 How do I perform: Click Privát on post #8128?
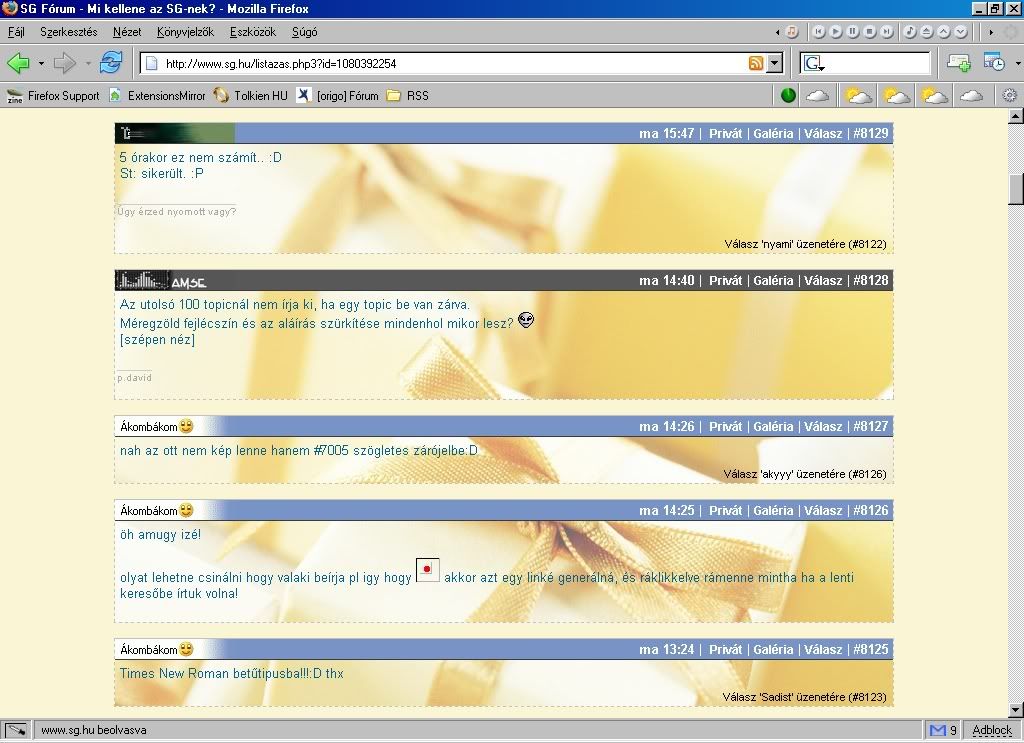click(726, 280)
